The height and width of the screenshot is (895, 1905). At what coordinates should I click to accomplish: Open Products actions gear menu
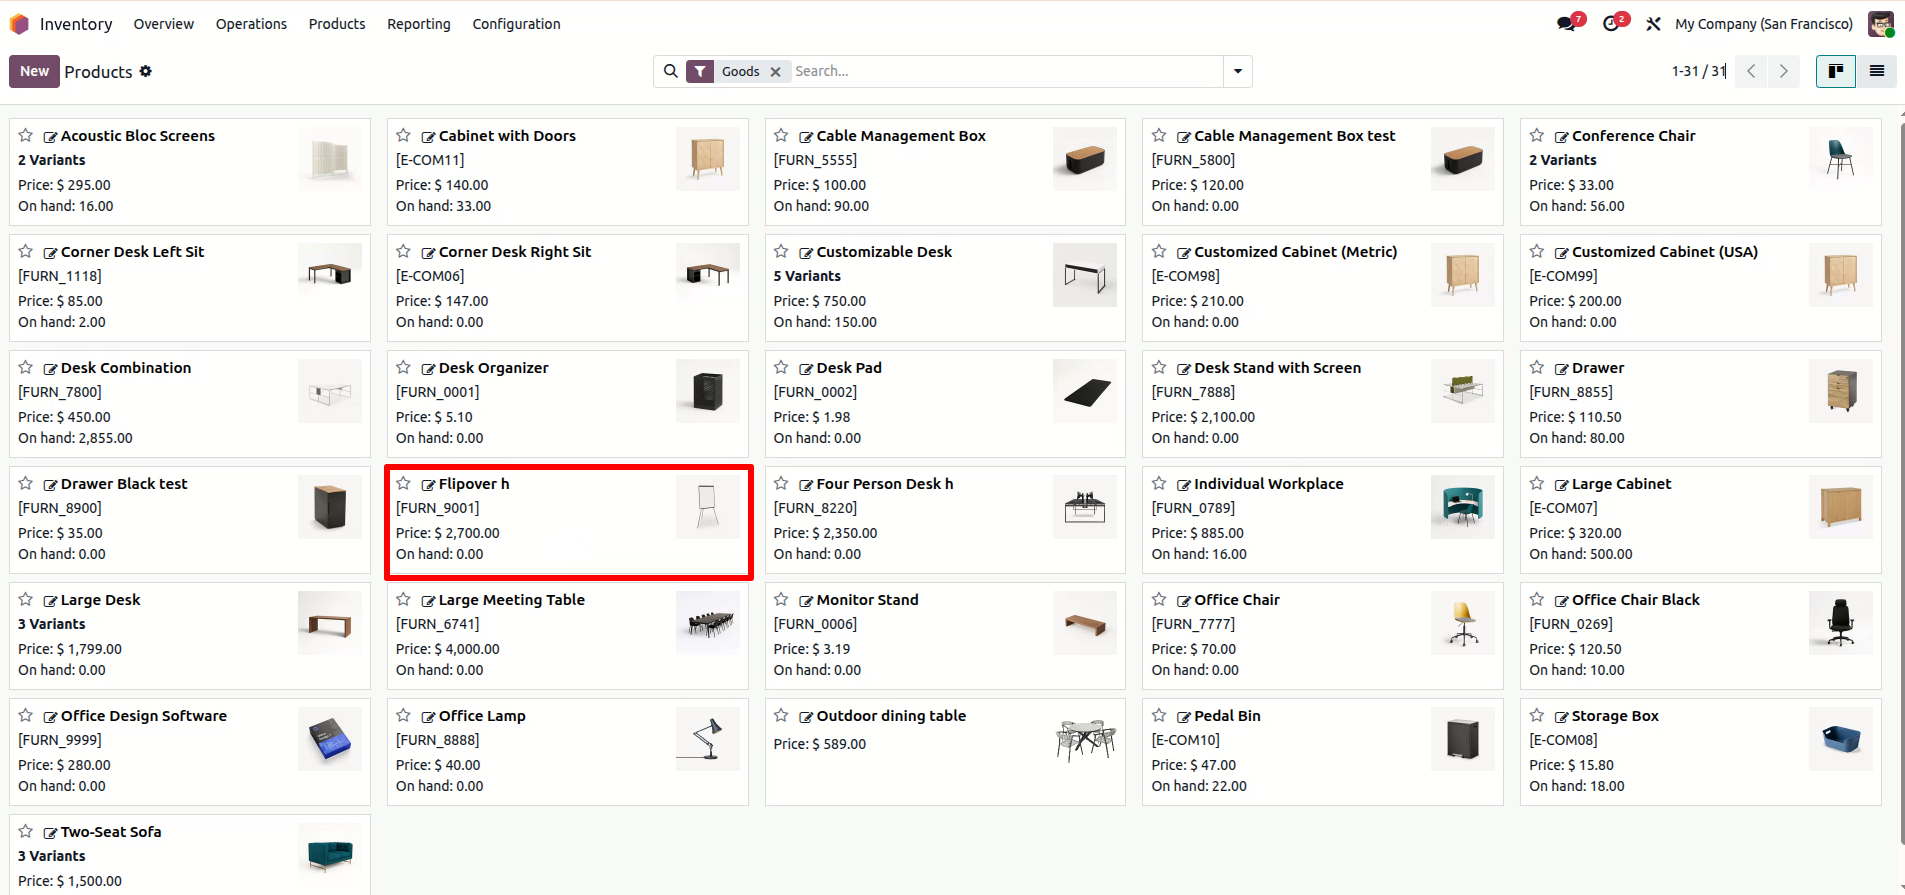pyautogui.click(x=146, y=71)
